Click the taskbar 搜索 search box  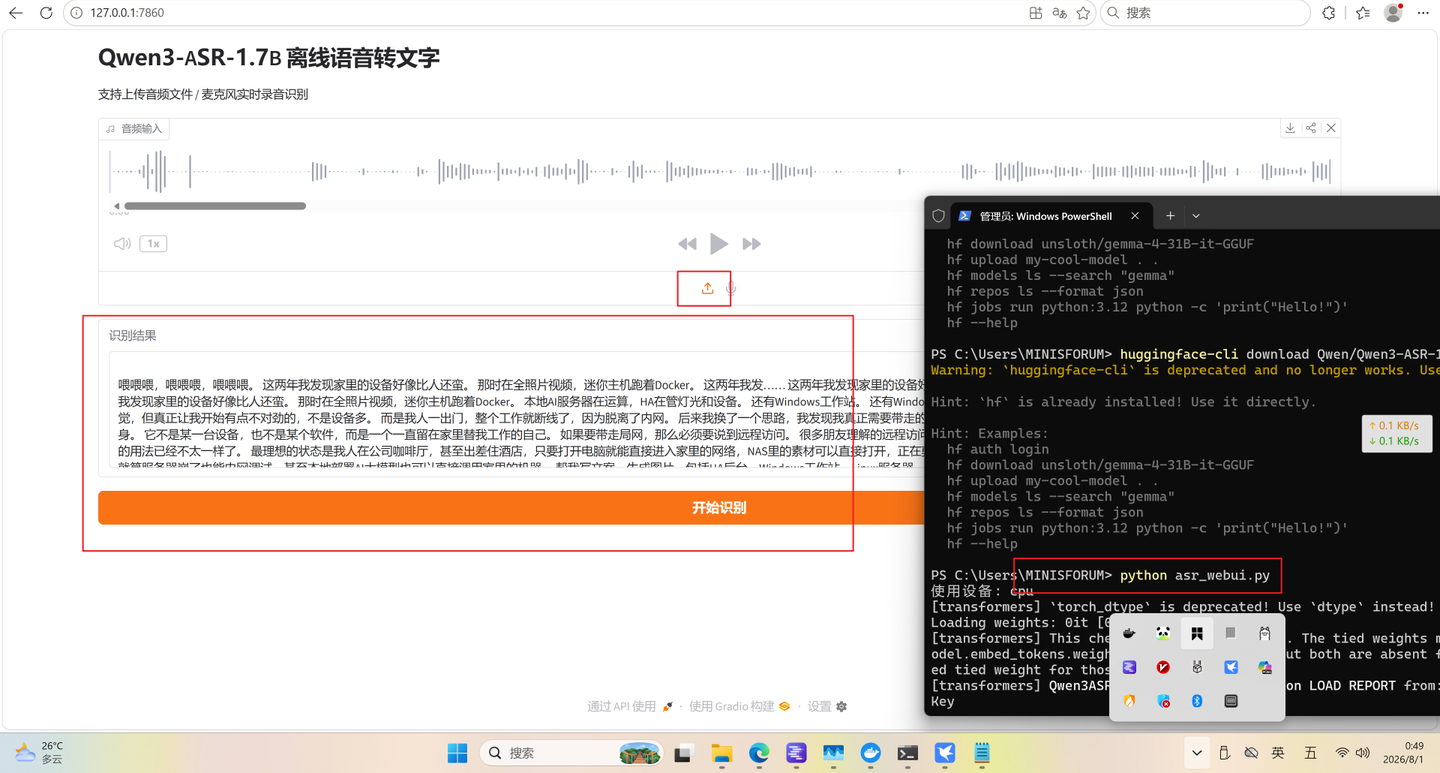(x=571, y=753)
